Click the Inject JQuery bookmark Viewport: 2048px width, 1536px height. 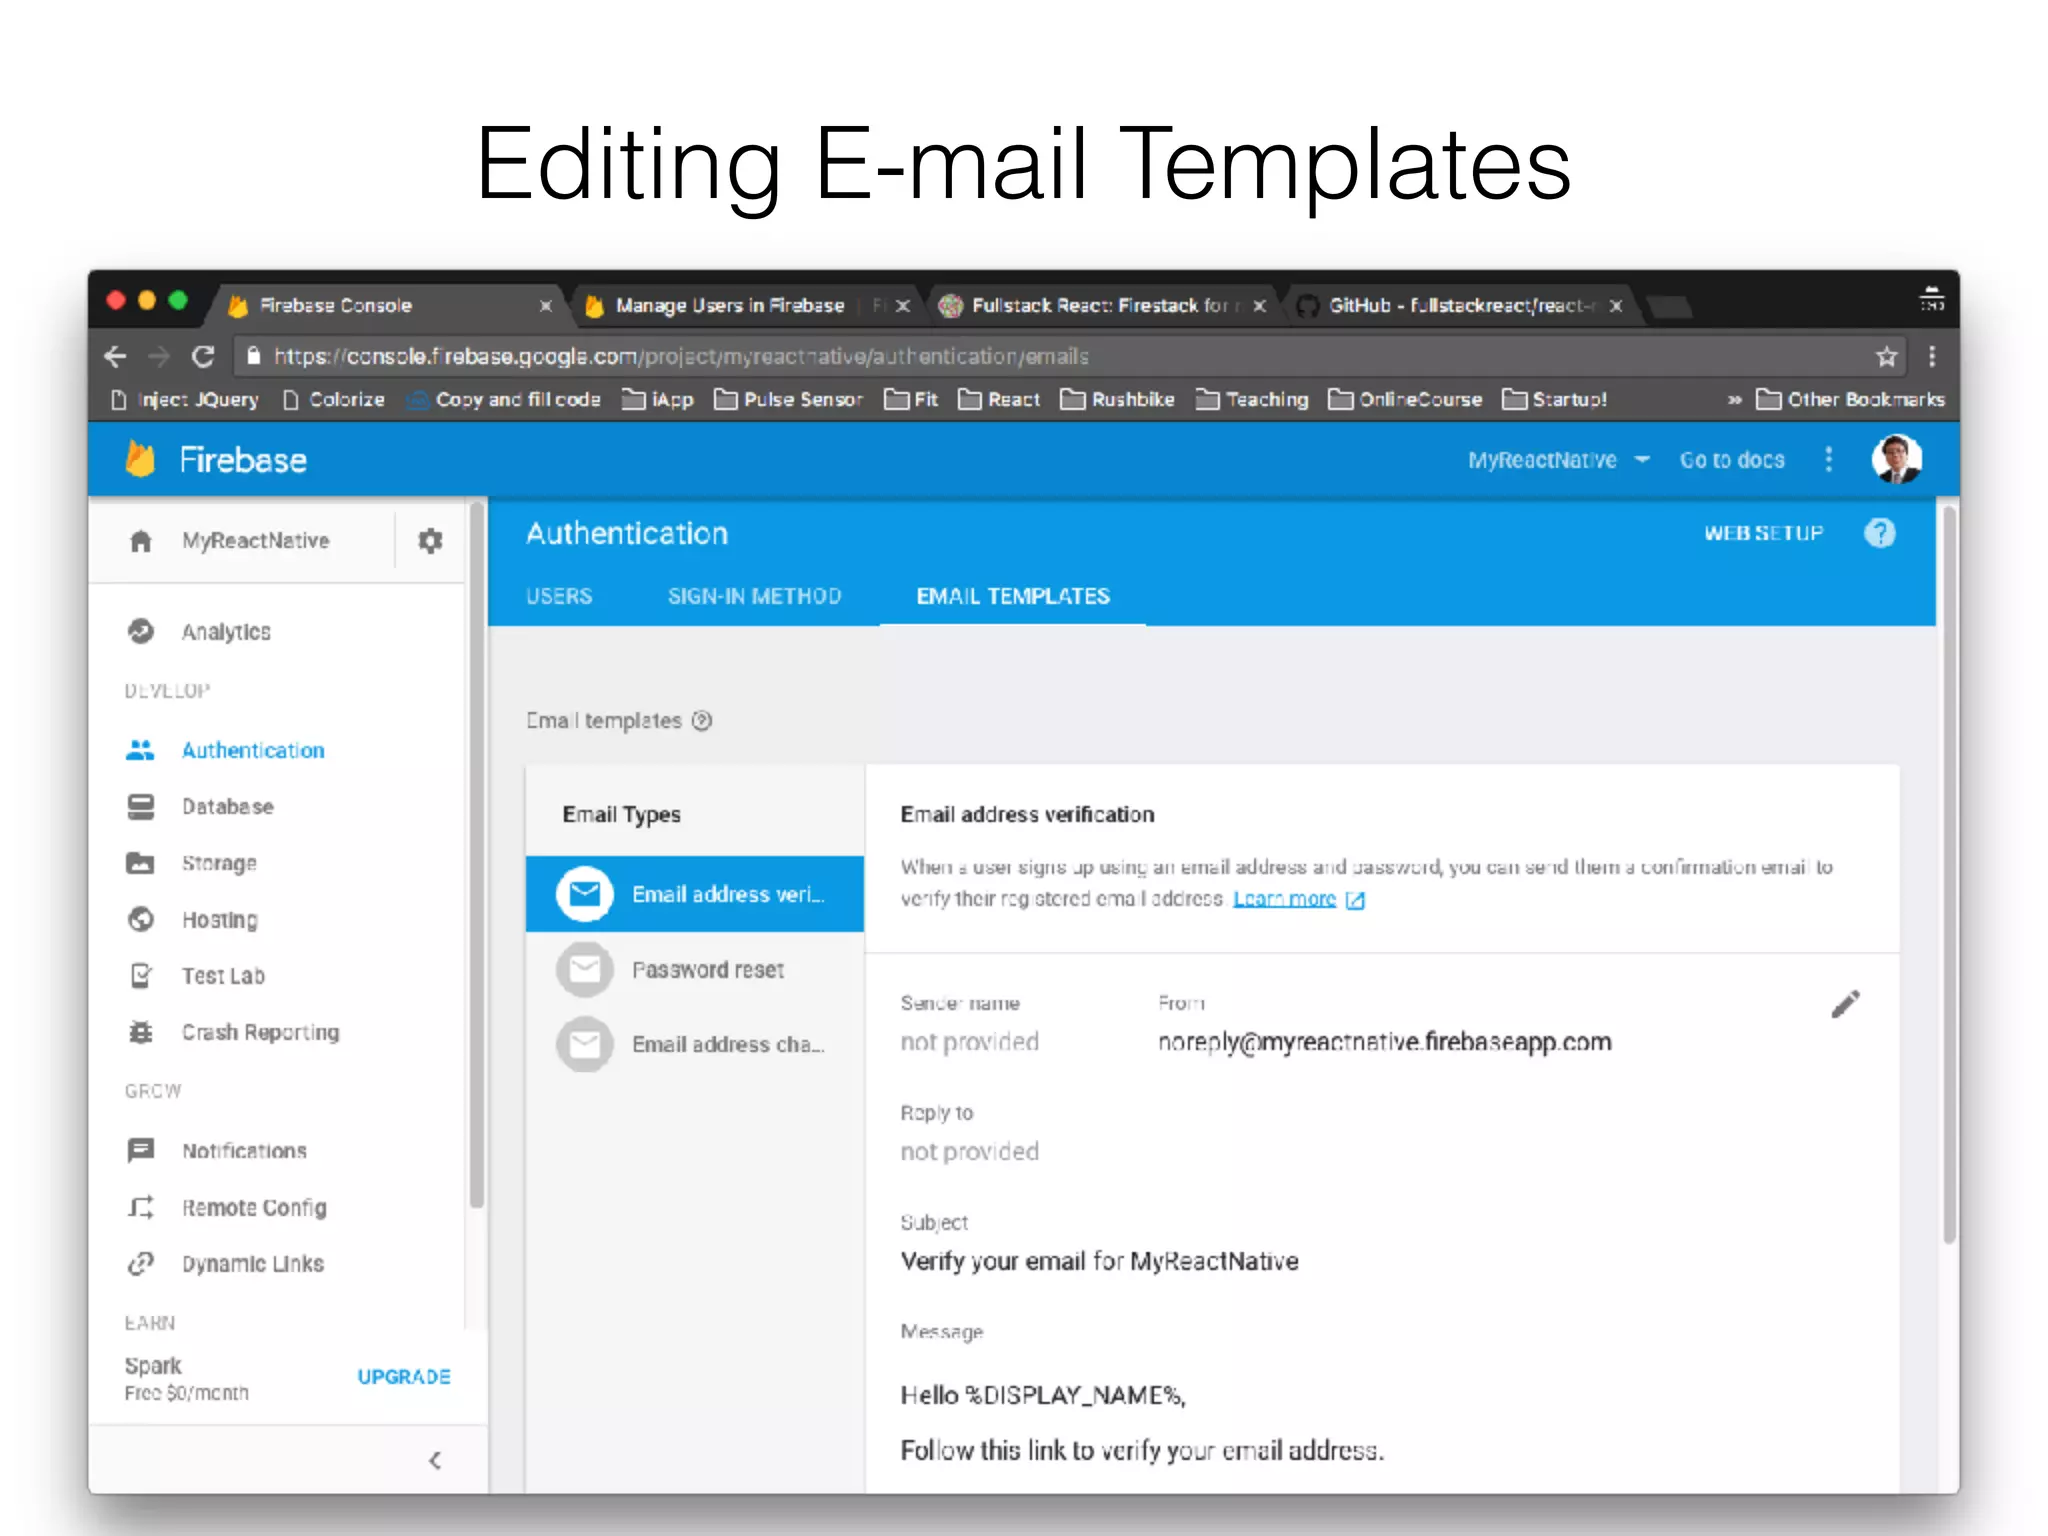click(185, 400)
